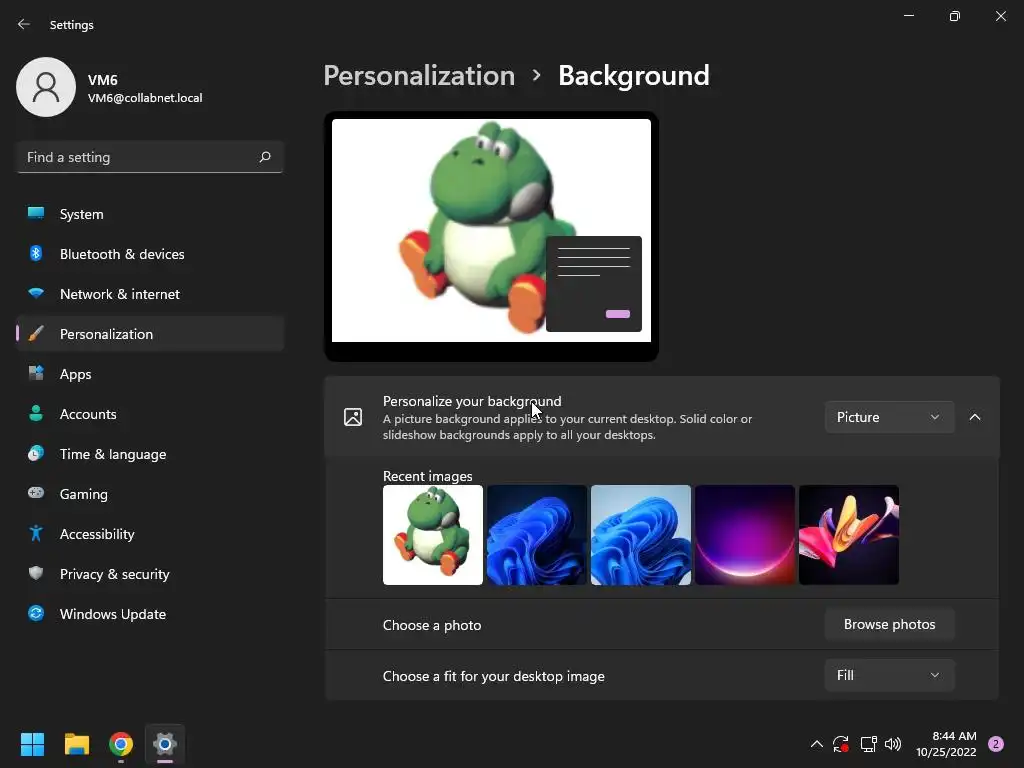Click the System monitor icon
Viewport: 1024px width, 768px height.
36,214
